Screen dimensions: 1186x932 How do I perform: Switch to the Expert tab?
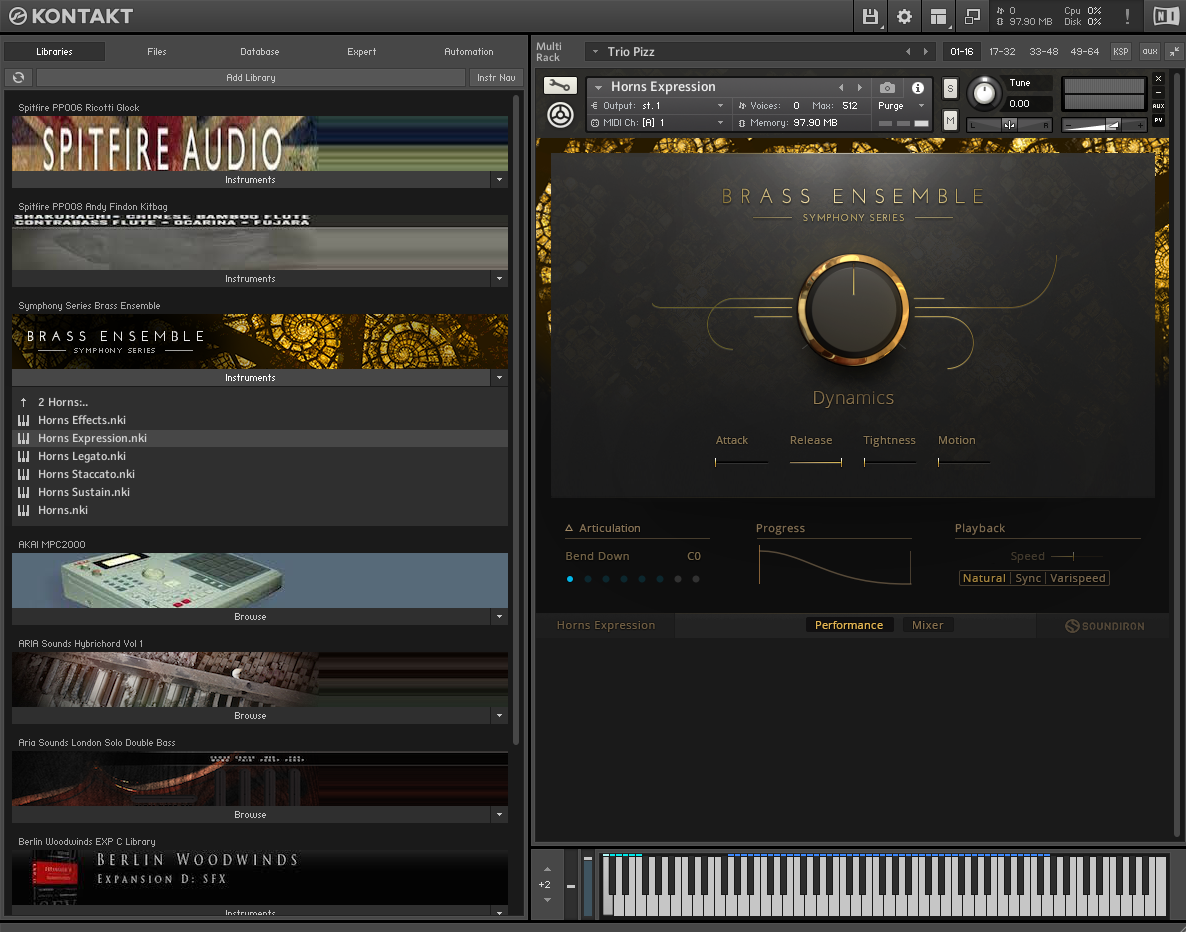click(x=362, y=51)
